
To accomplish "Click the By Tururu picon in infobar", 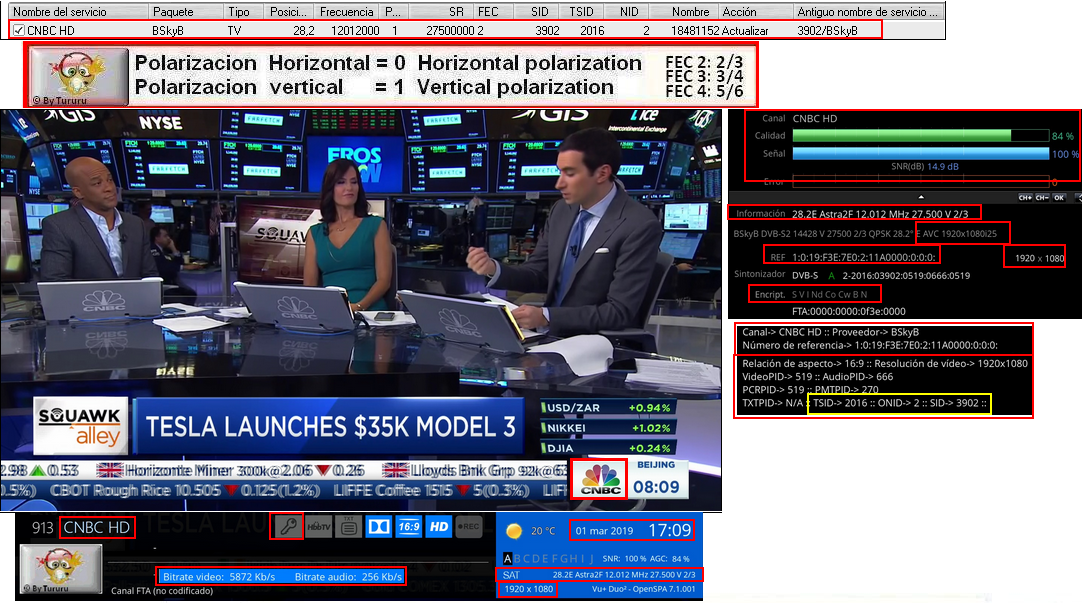I will click(x=61, y=569).
